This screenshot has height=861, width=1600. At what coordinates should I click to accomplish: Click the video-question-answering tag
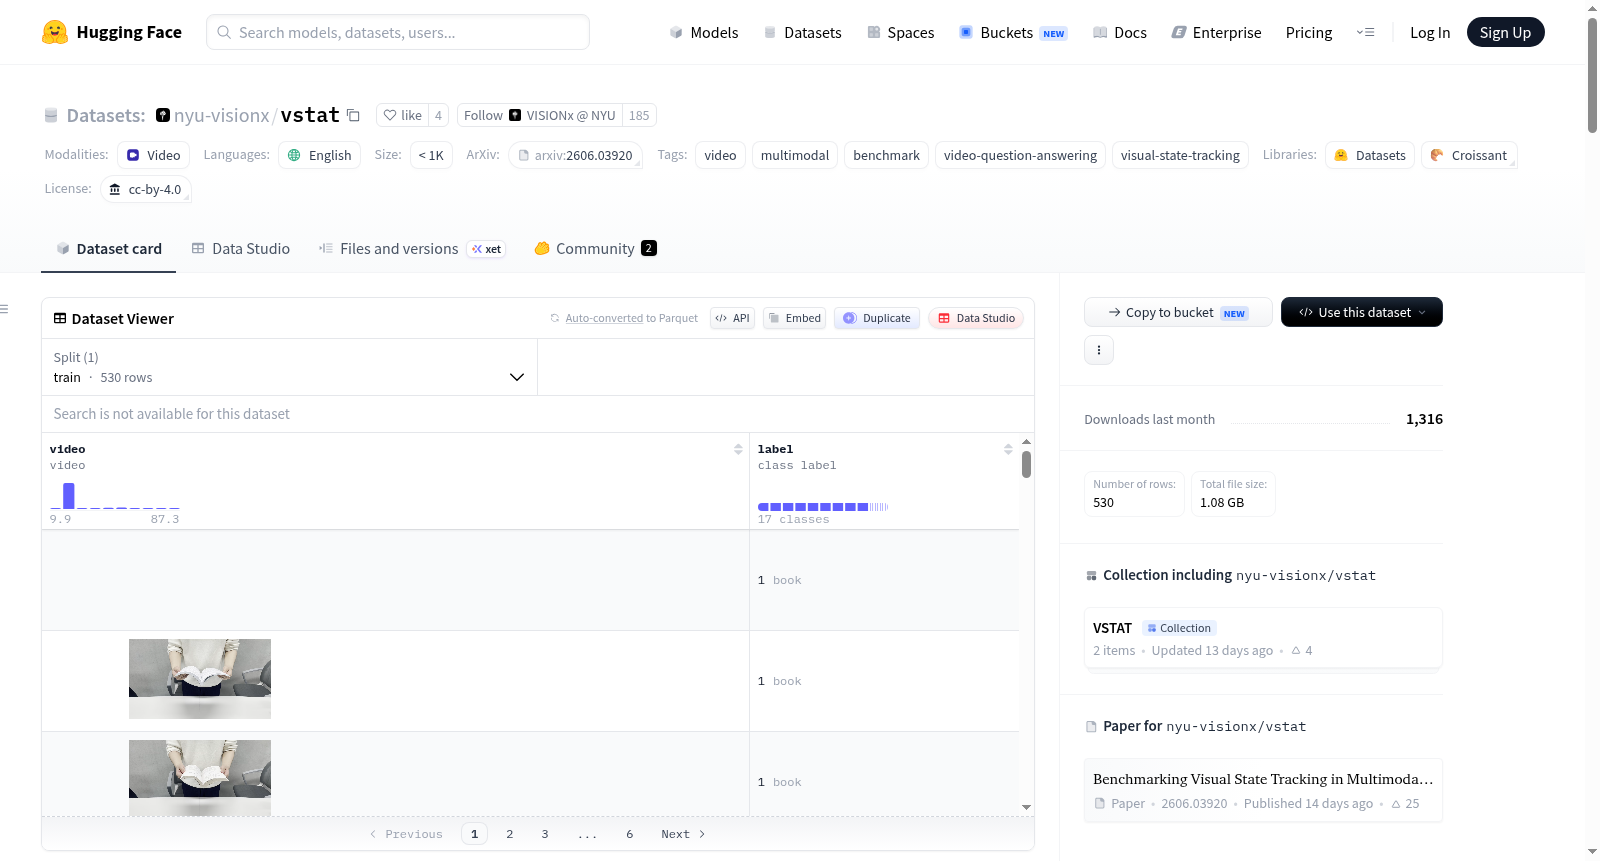1020,155
